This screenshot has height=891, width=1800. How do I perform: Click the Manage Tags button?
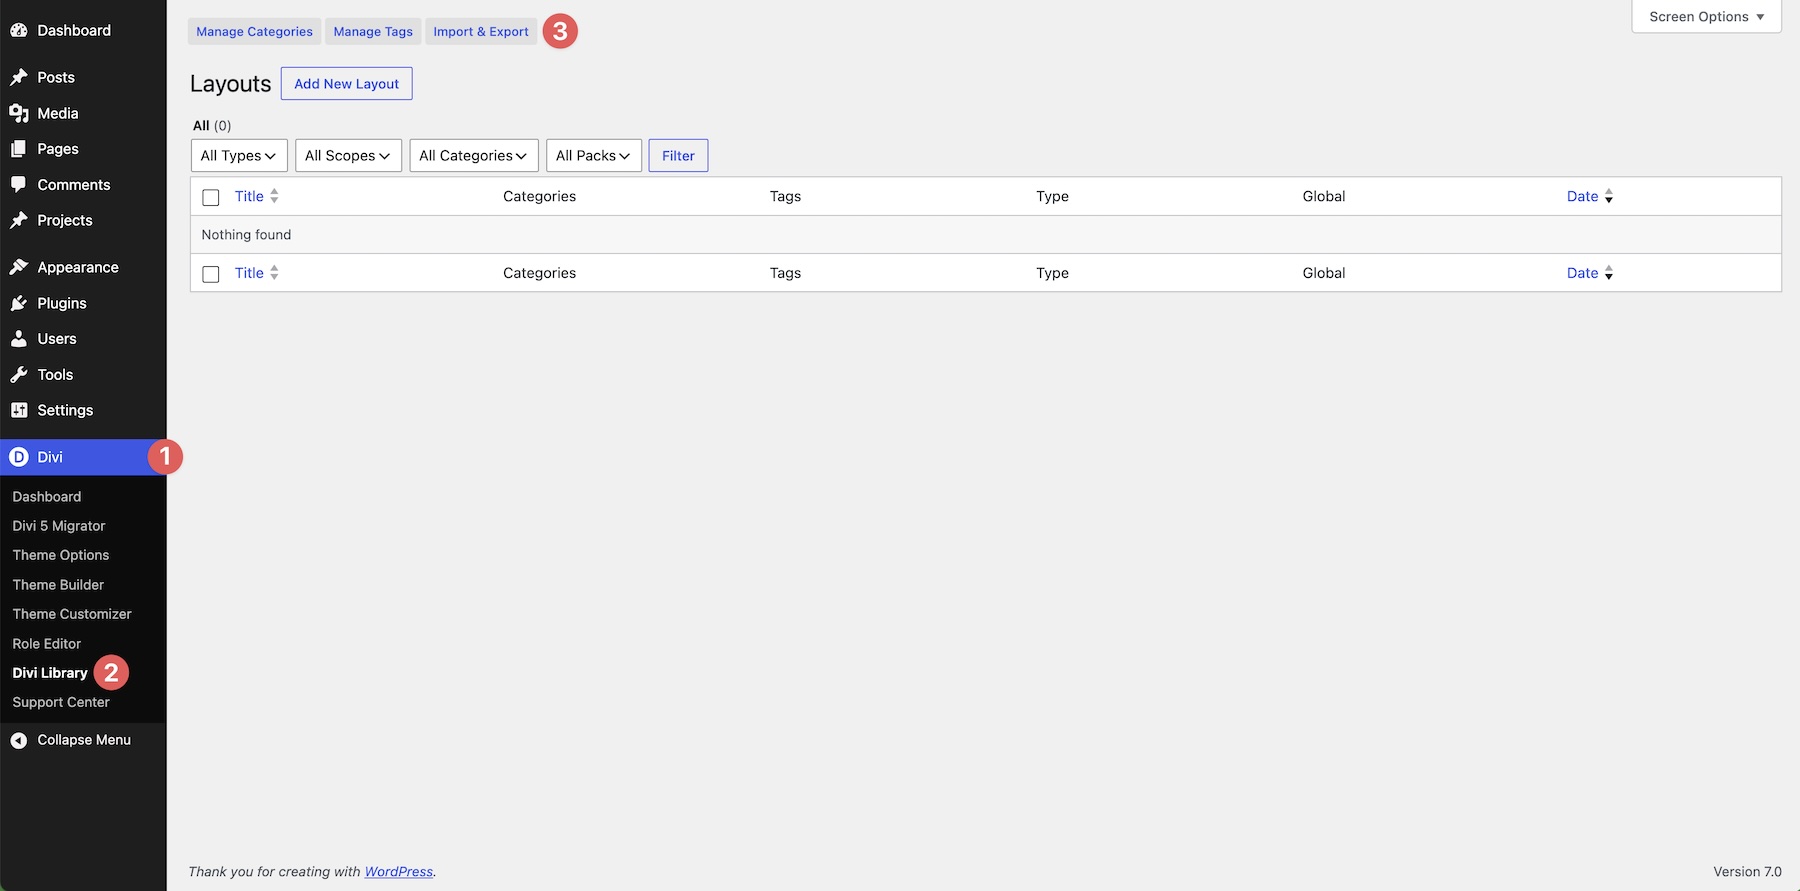coord(373,31)
